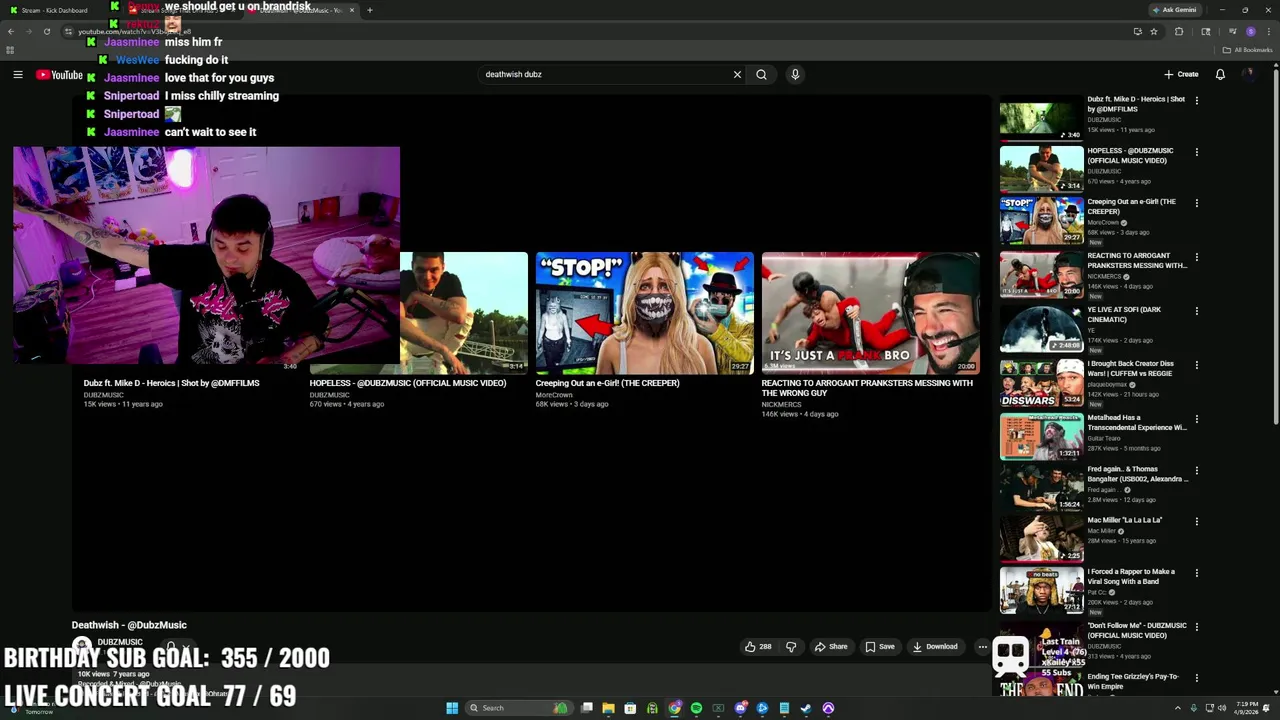Viewport: 1280px width, 720px height.
Task: Open Discord from the taskbar
Action: tap(740, 708)
